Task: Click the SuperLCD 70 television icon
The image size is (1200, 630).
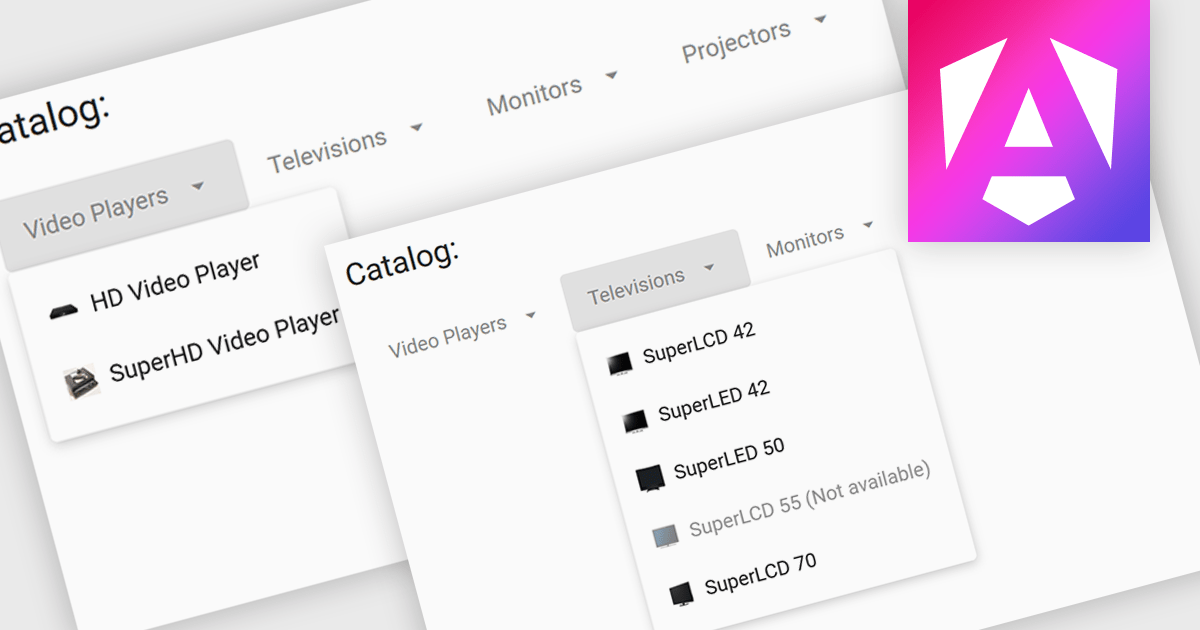Action: pyautogui.click(x=681, y=593)
